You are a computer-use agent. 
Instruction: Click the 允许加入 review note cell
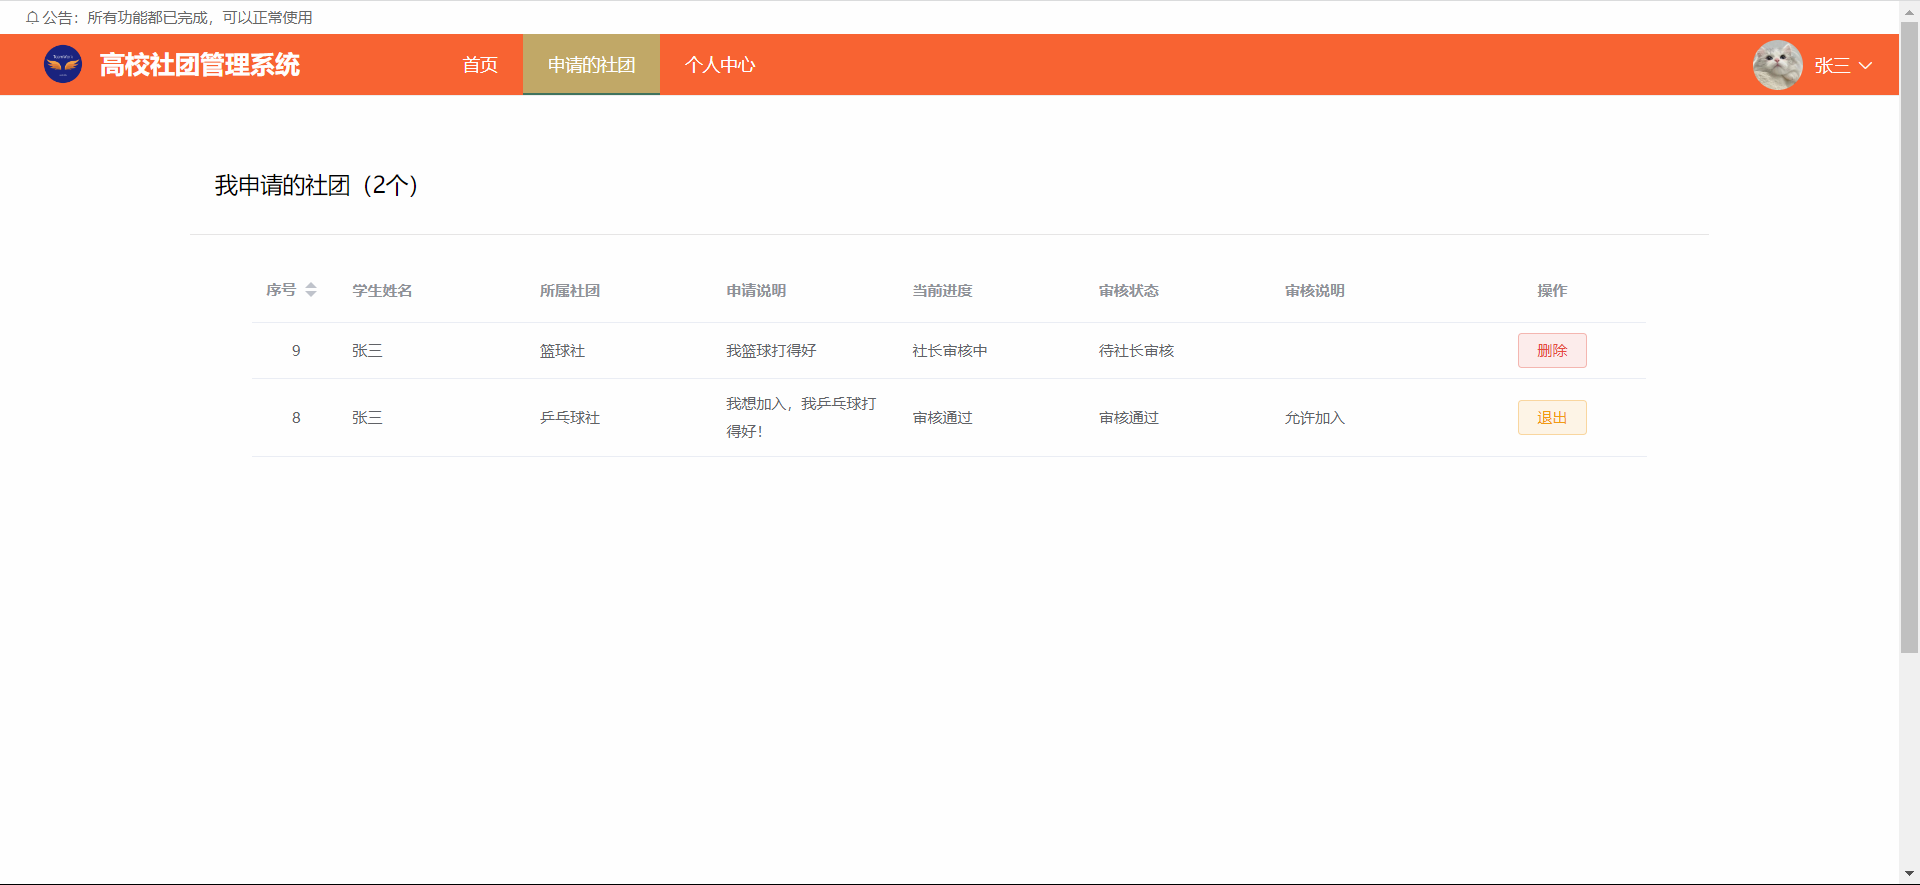tap(1315, 418)
